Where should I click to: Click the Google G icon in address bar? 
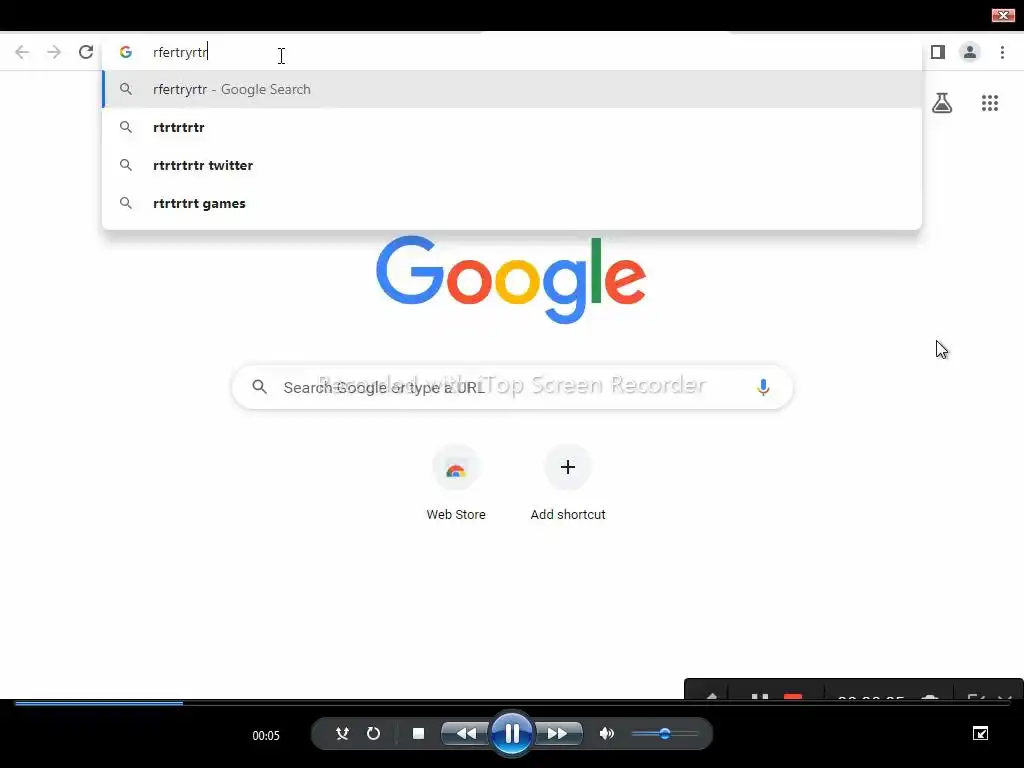pos(126,52)
